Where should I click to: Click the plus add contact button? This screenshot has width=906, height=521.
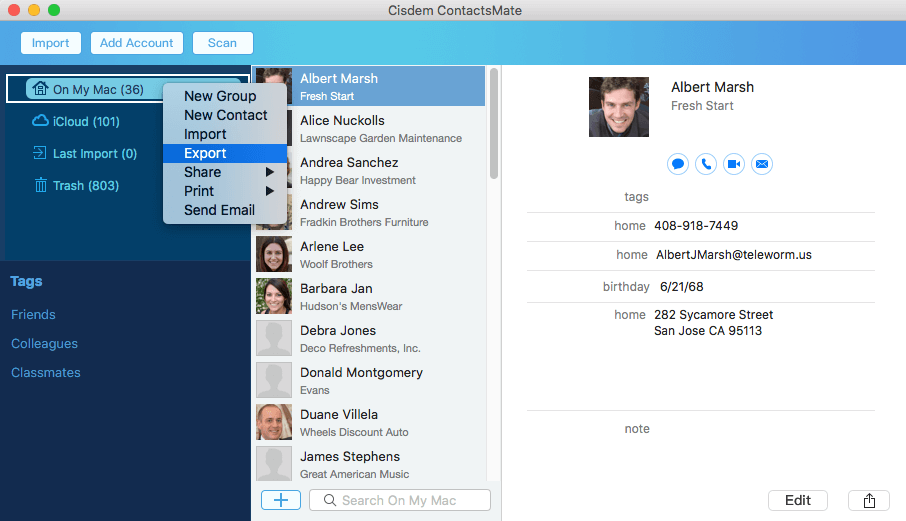coord(281,500)
